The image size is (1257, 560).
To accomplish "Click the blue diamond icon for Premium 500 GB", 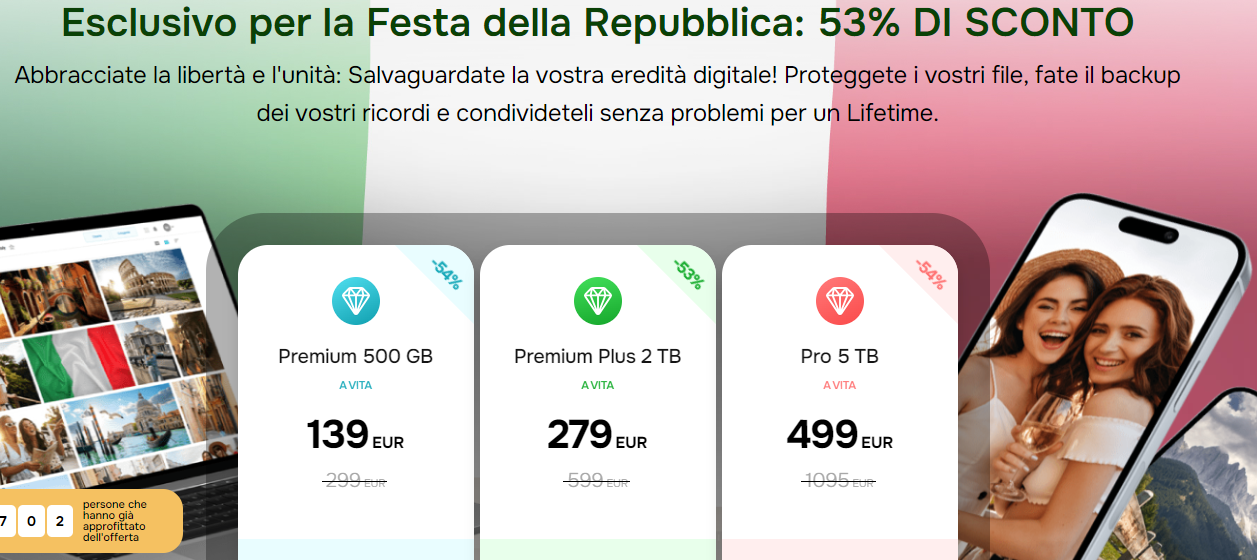I will (x=356, y=301).
